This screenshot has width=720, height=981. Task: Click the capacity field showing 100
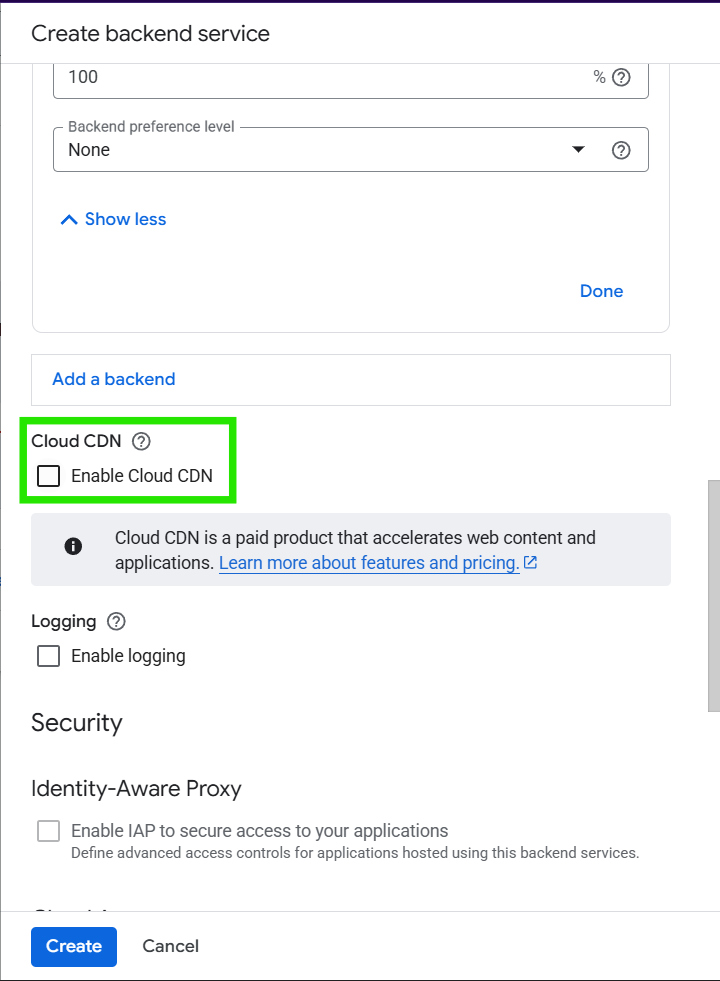[x=320, y=77]
